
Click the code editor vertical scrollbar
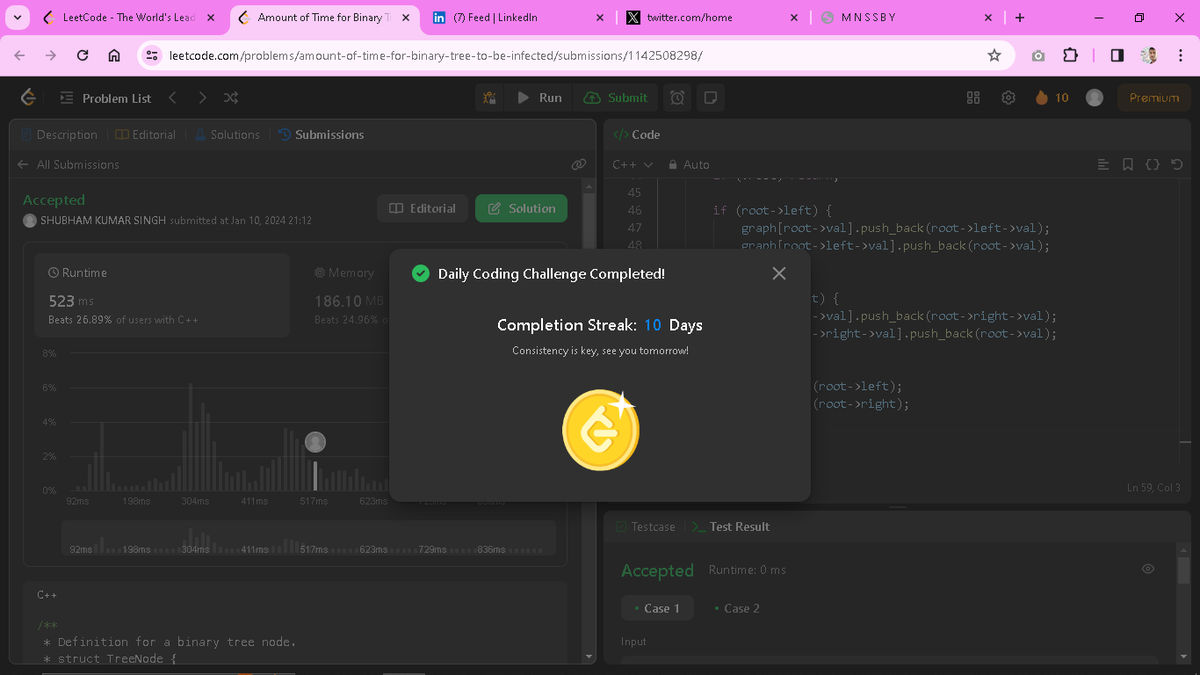coord(1185,442)
